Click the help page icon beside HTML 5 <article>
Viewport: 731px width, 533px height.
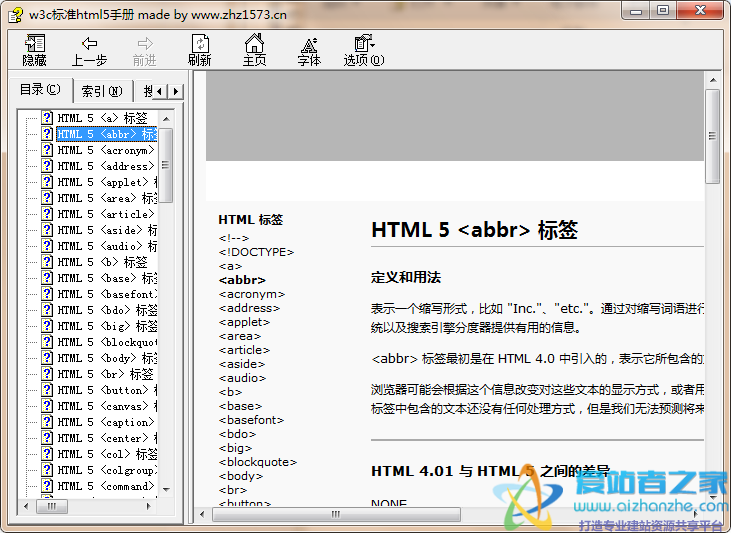tap(47, 214)
